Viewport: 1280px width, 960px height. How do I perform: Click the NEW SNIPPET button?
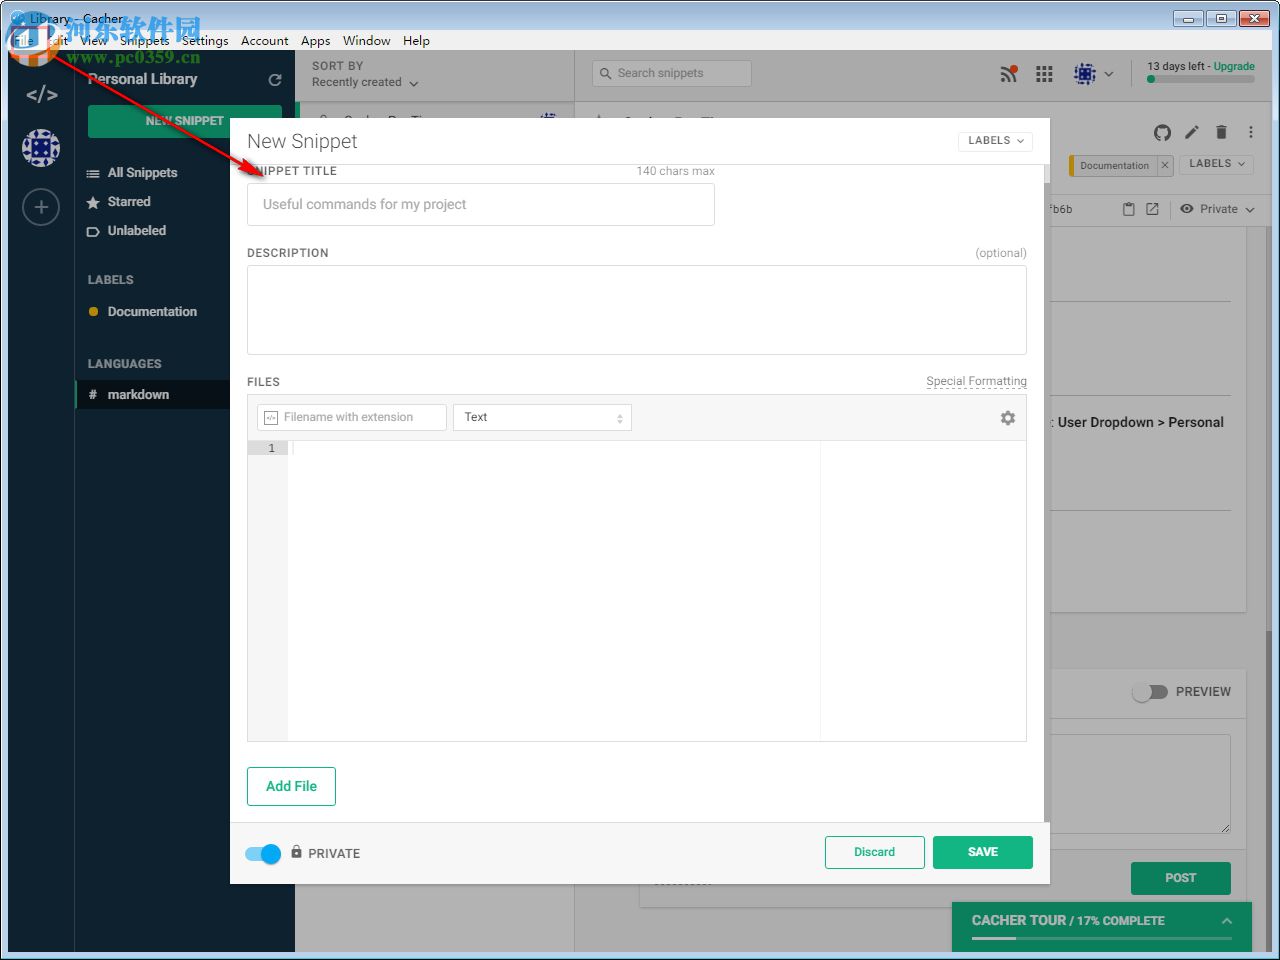coord(185,121)
